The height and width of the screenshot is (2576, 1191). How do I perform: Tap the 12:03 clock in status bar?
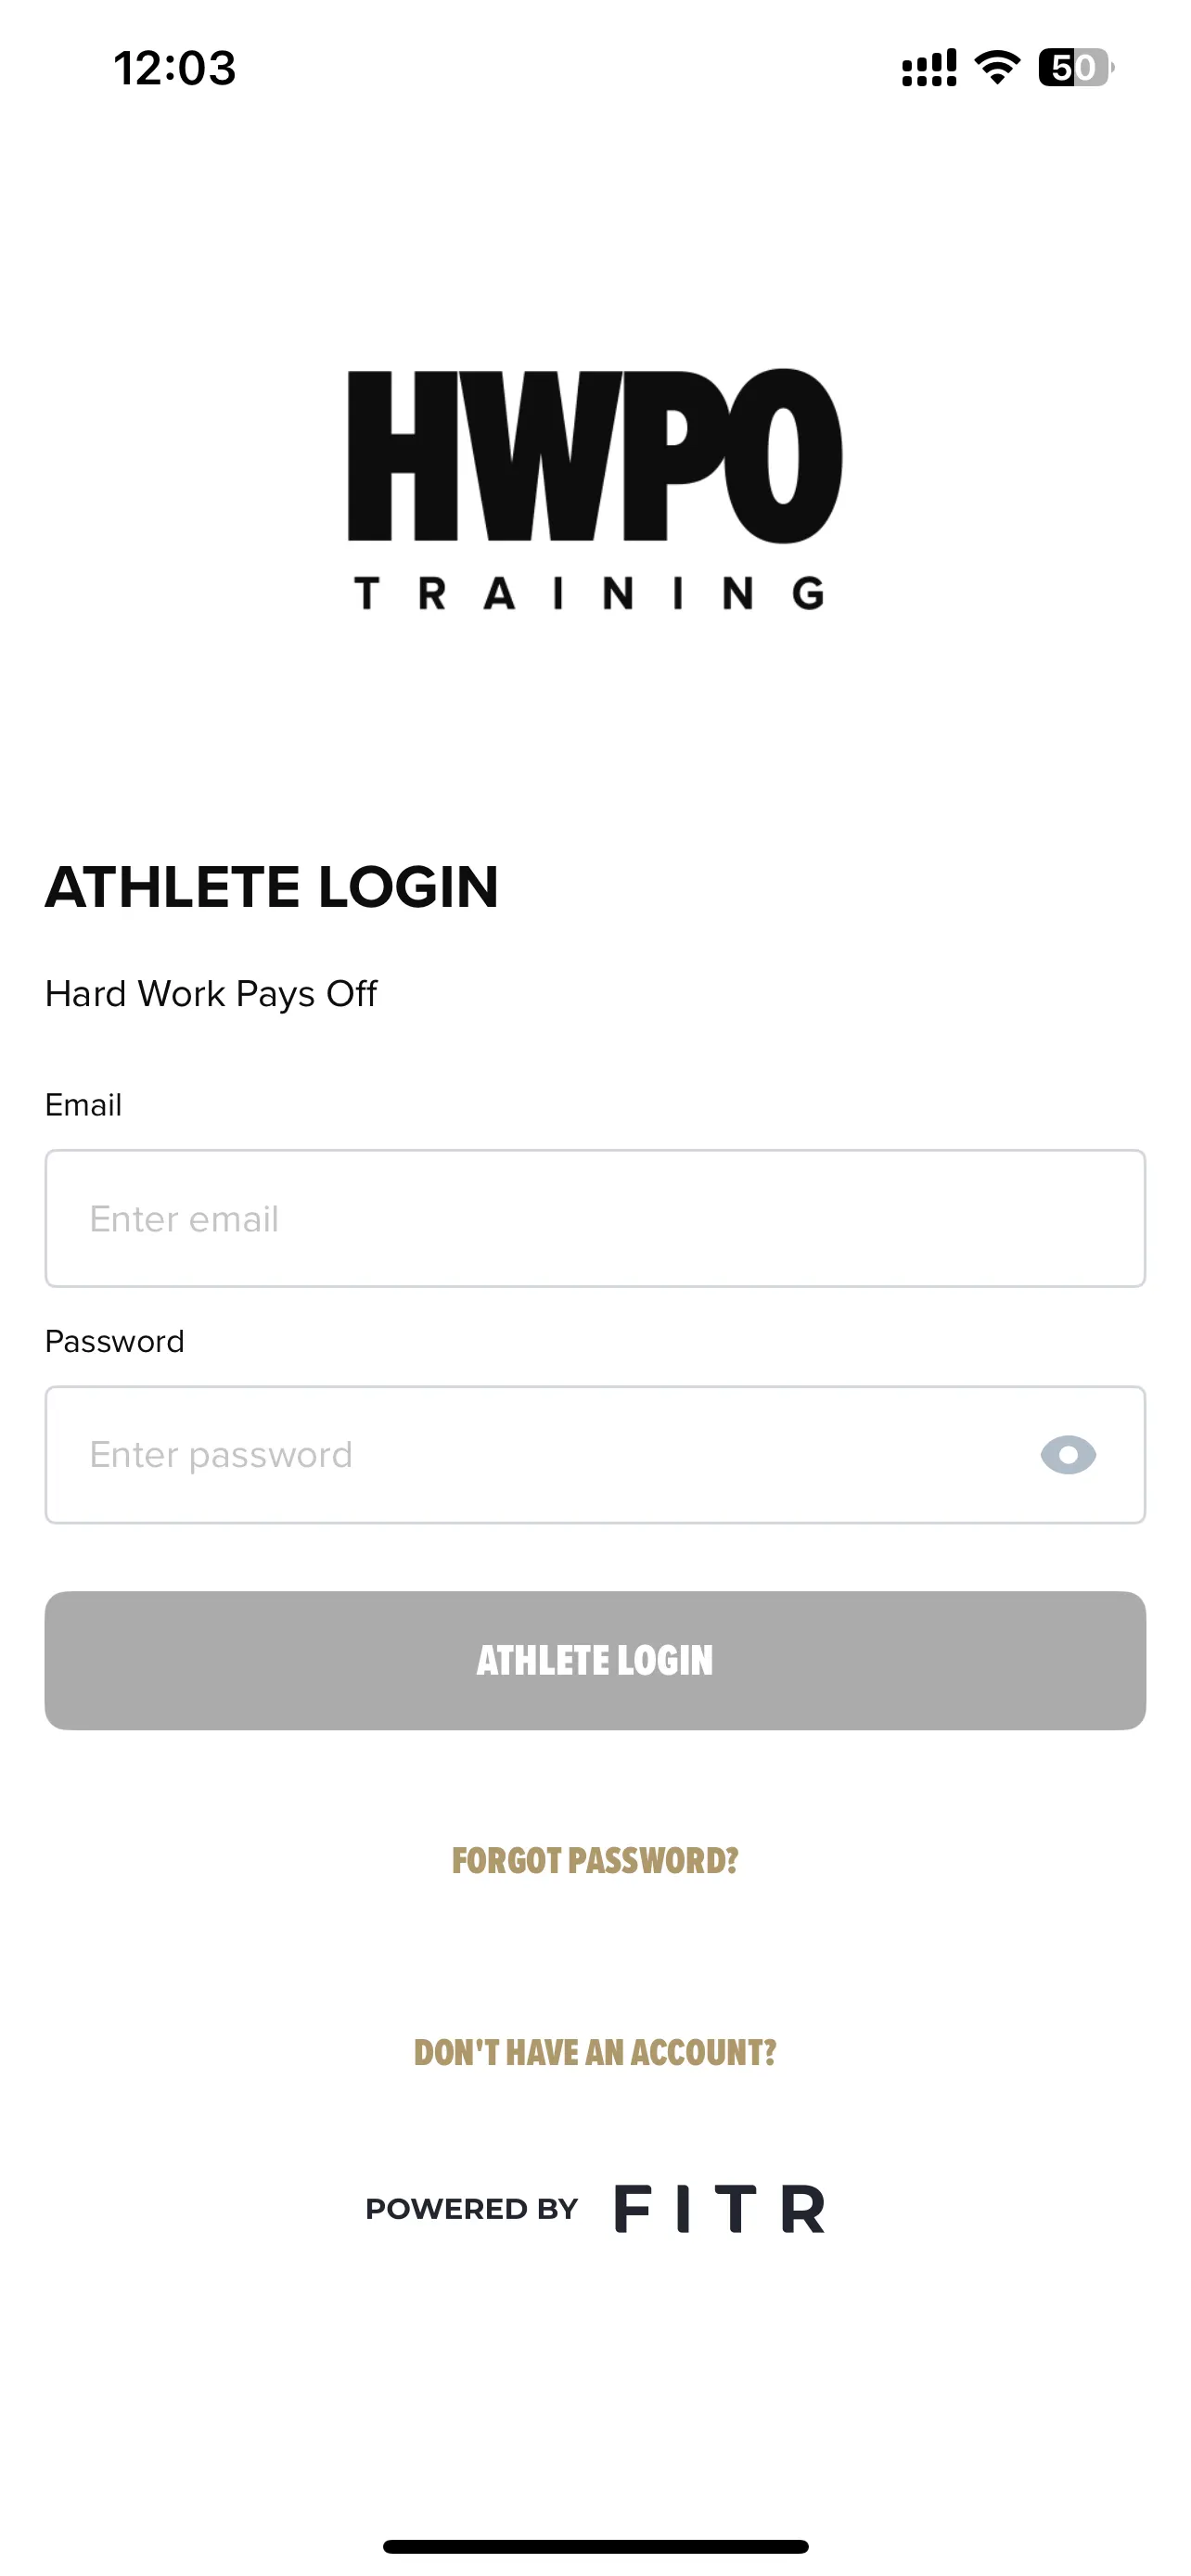(x=175, y=68)
